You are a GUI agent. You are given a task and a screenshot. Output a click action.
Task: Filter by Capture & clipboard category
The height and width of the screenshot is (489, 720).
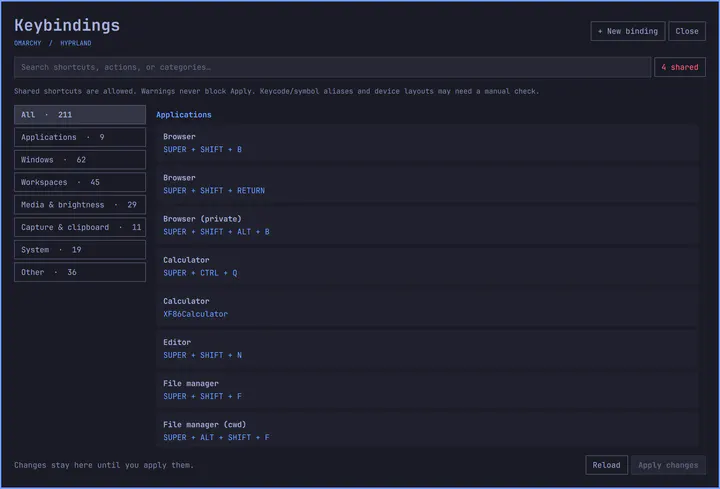[x=80, y=227]
